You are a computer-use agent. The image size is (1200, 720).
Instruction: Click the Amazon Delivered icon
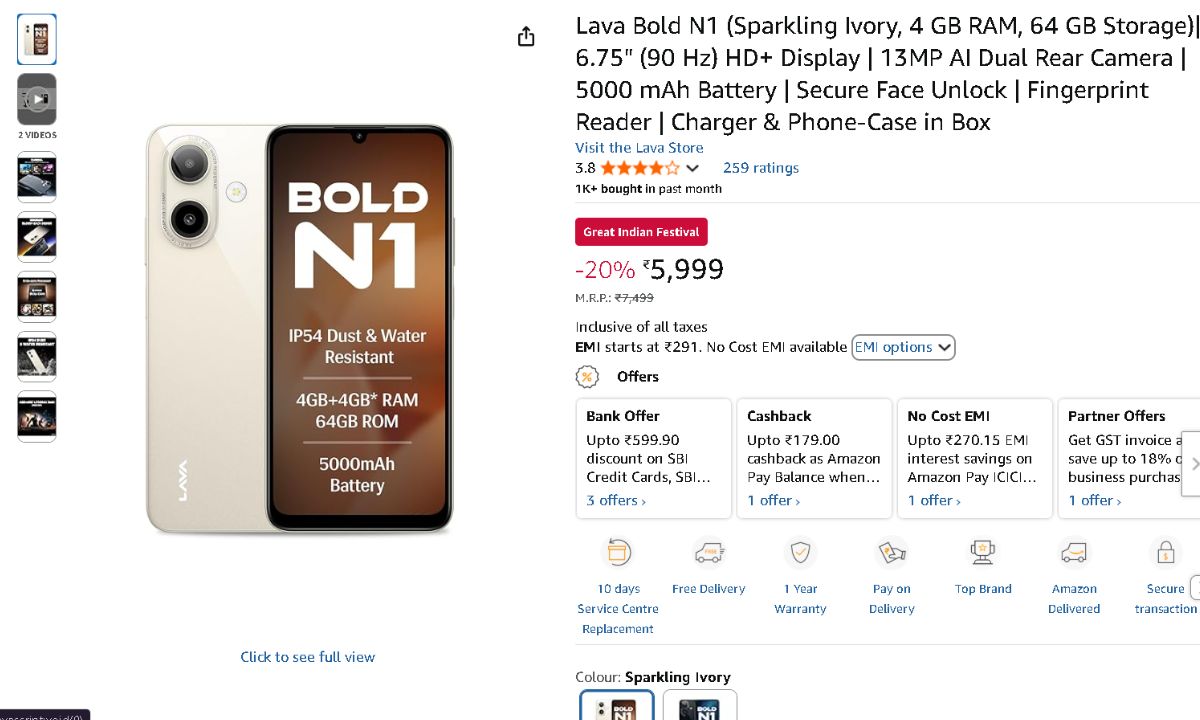click(x=1074, y=552)
